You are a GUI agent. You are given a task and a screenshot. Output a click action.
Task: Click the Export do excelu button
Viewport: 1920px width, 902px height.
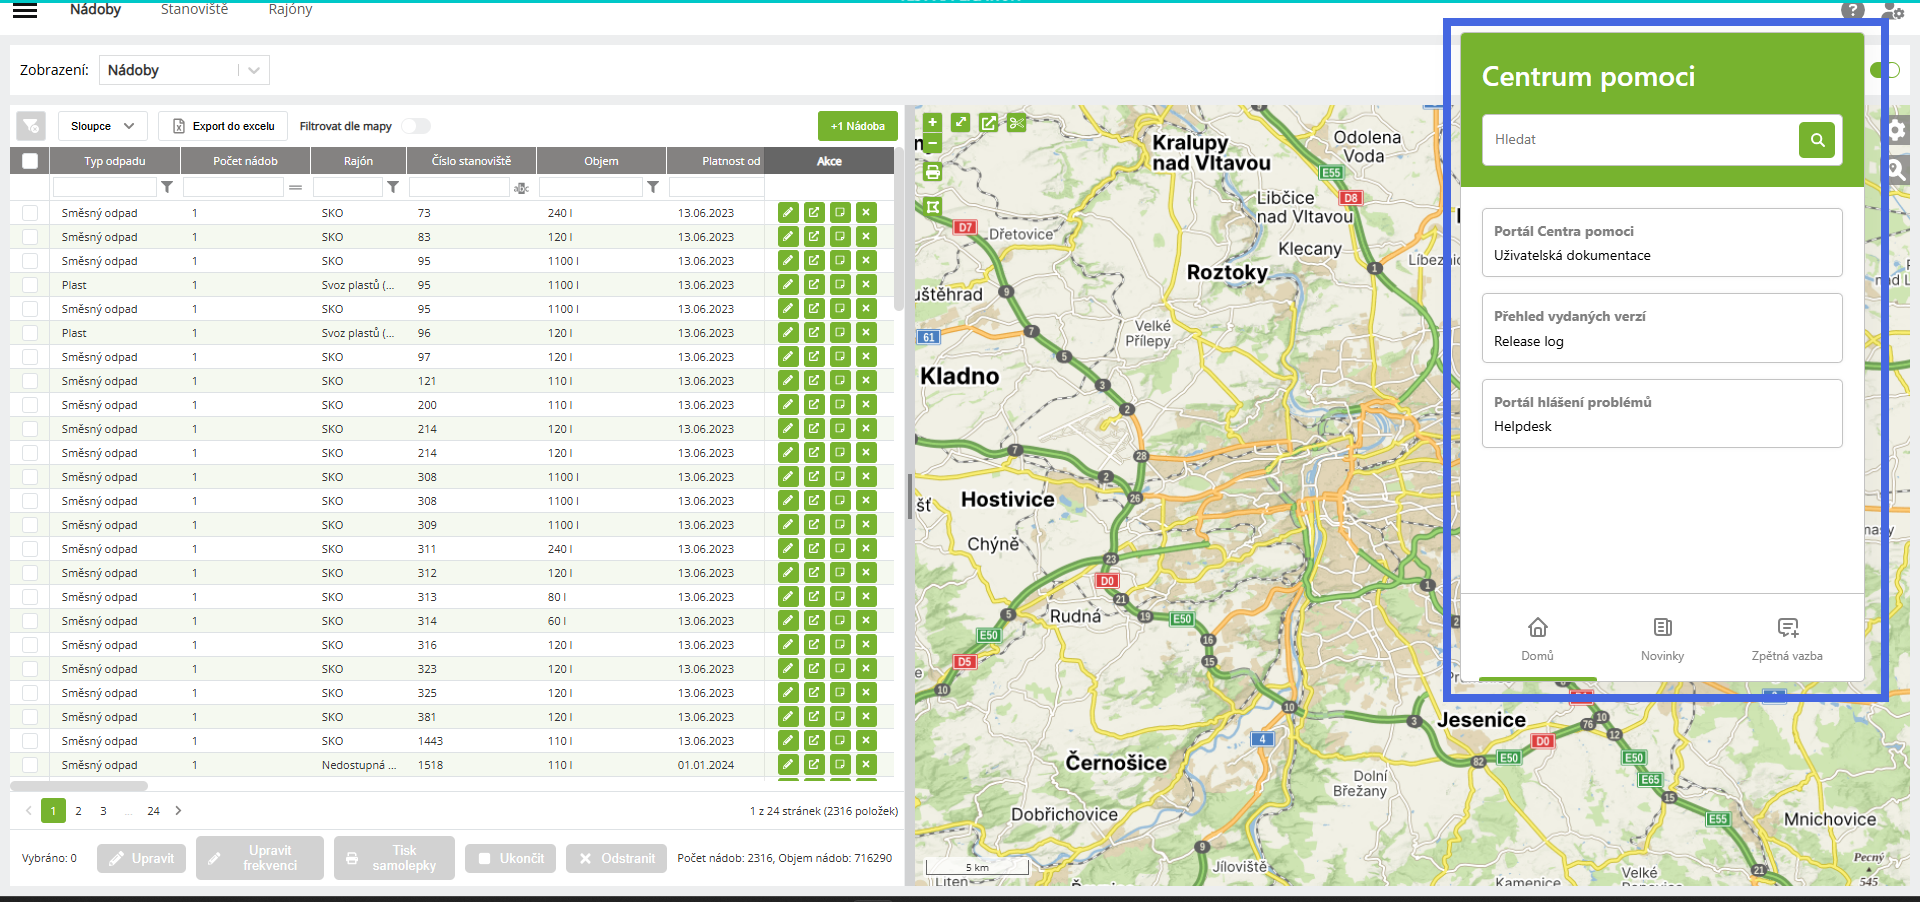point(223,126)
